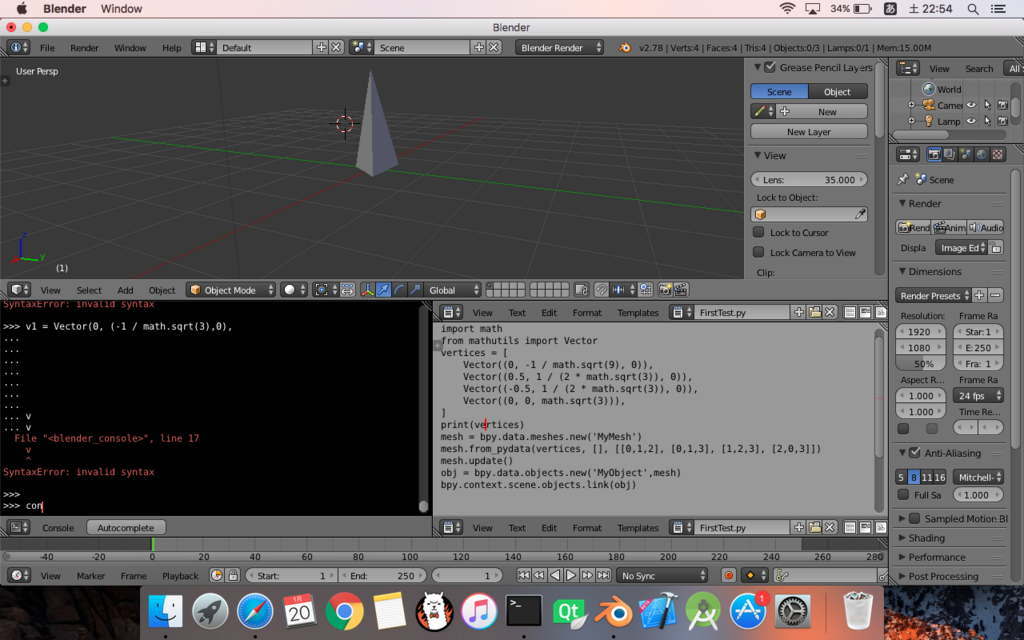Open the Templates menu in the text editor
The width and height of the screenshot is (1024, 640).
tap(637, 312)
